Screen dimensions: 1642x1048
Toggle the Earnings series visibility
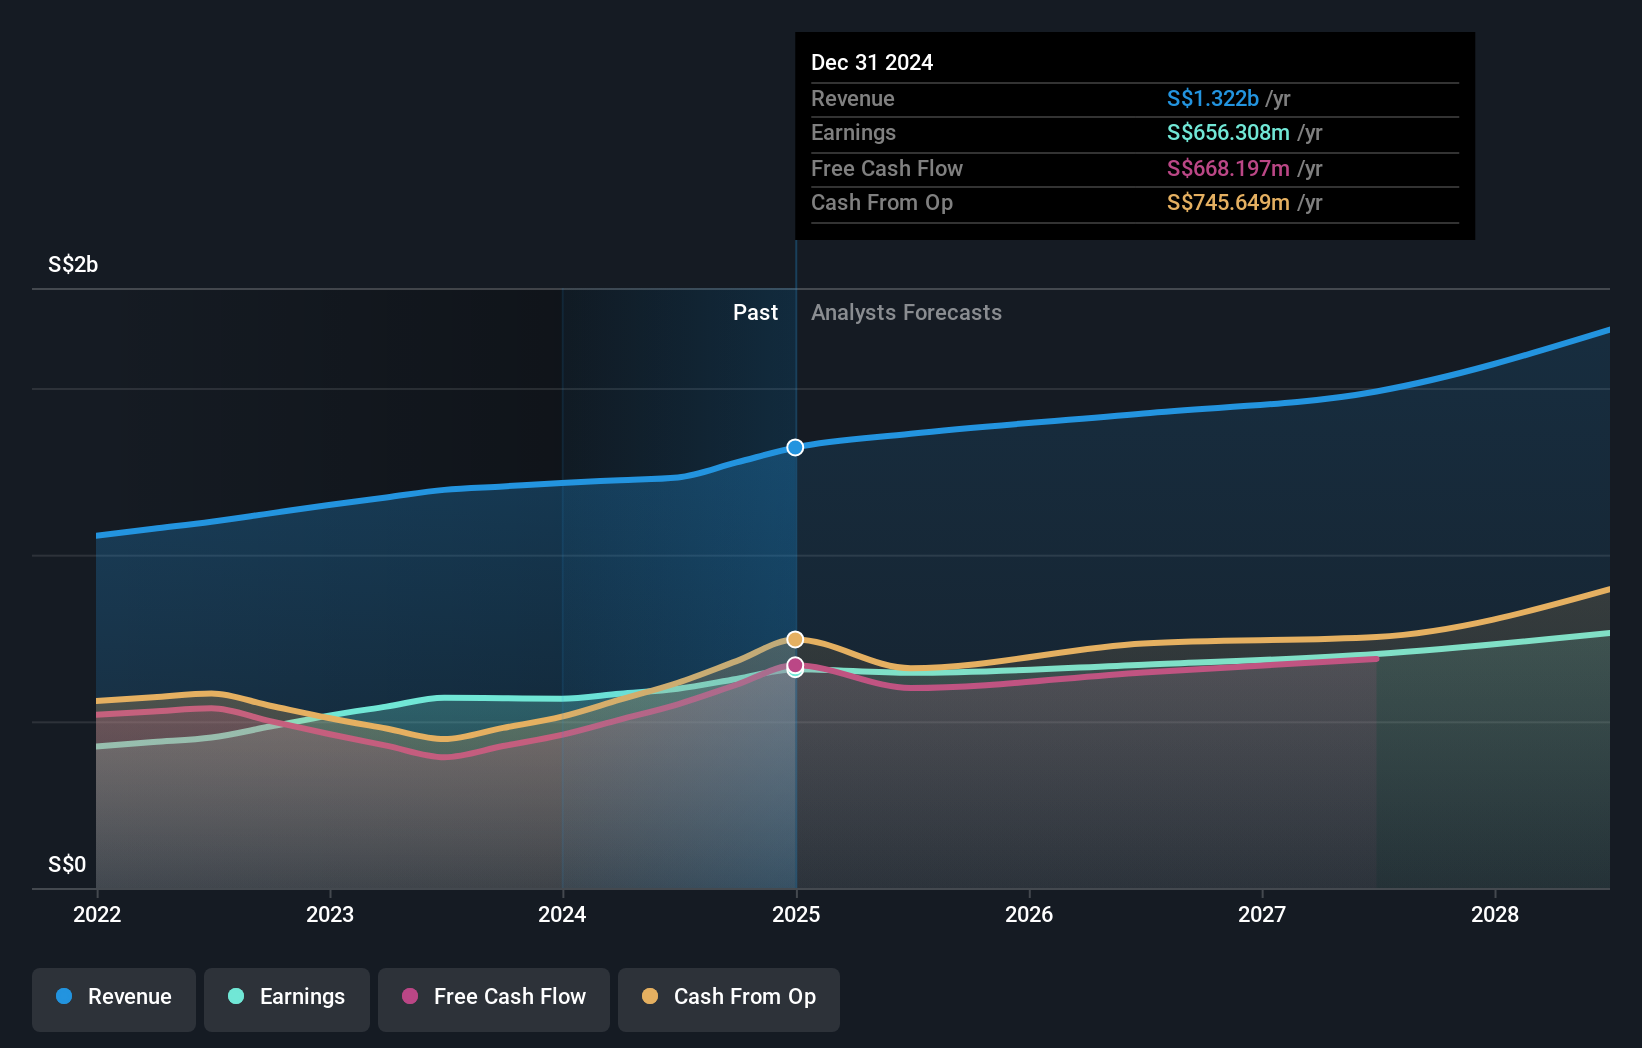(286, 997)
